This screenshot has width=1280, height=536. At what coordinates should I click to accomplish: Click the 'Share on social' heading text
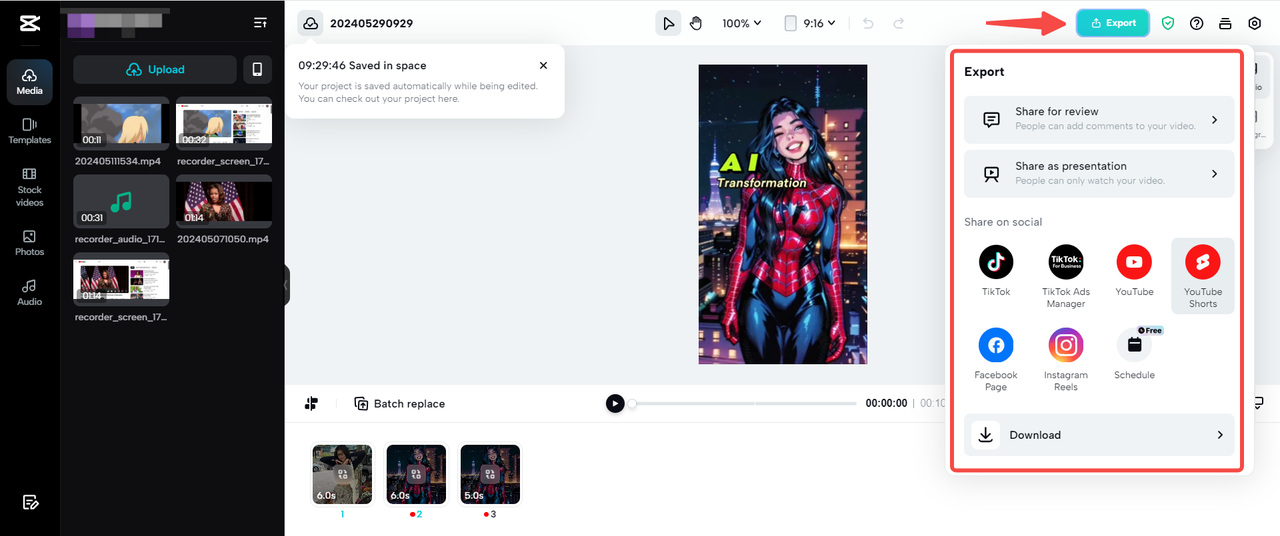(x=1003, y=222)
